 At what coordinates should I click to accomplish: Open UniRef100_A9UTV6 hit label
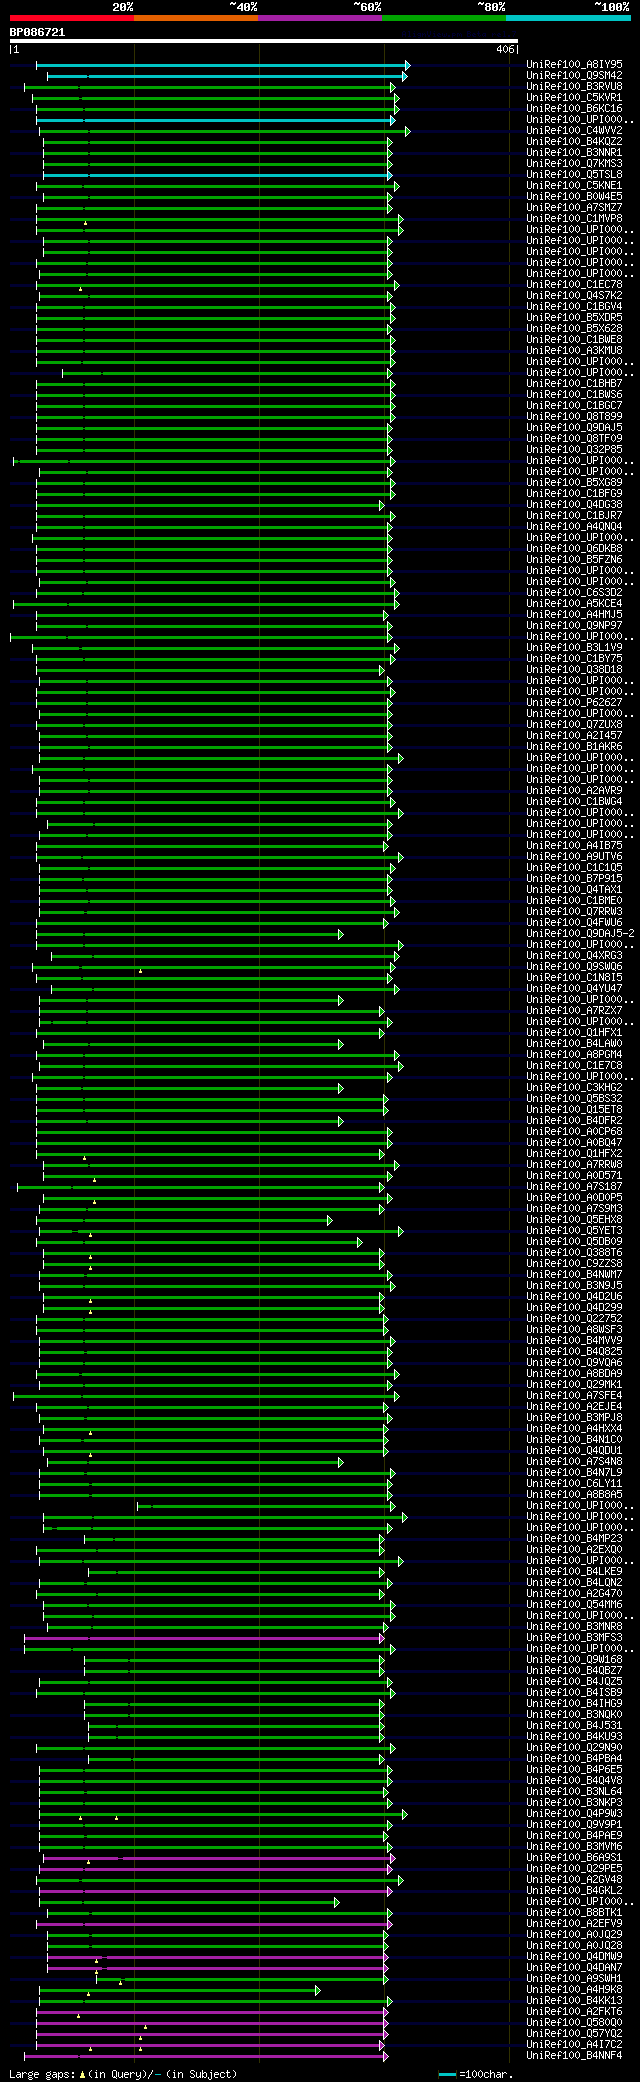[x=574, y=856]
